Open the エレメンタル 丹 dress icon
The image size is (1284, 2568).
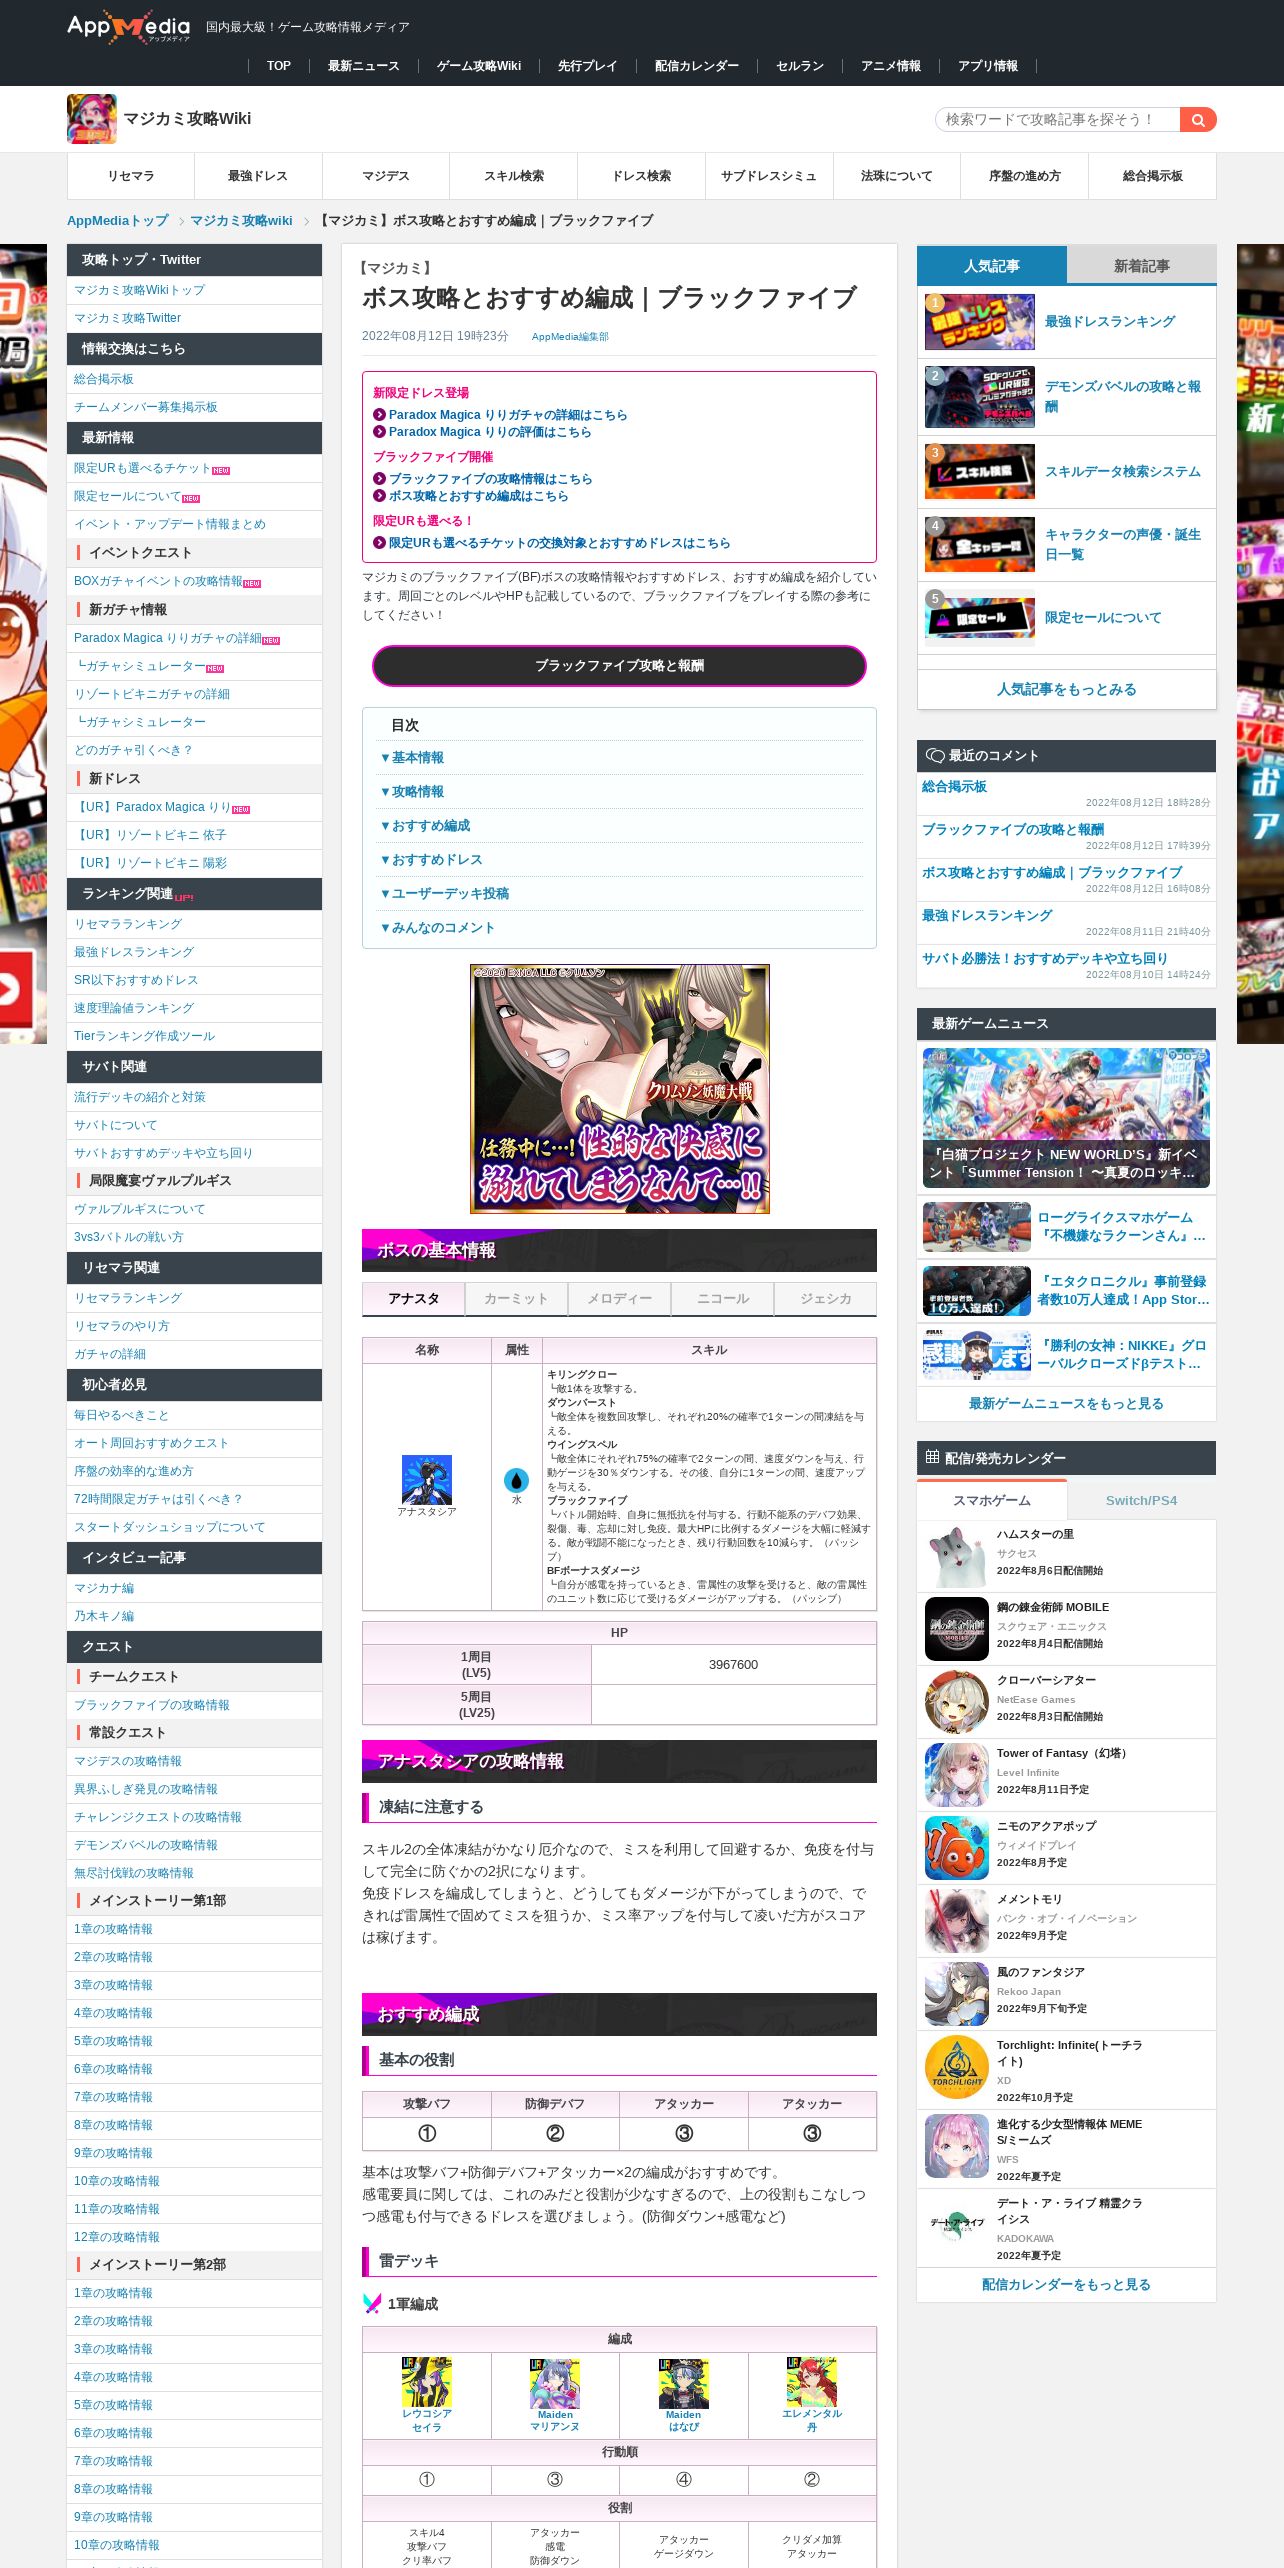[812, 2382]
